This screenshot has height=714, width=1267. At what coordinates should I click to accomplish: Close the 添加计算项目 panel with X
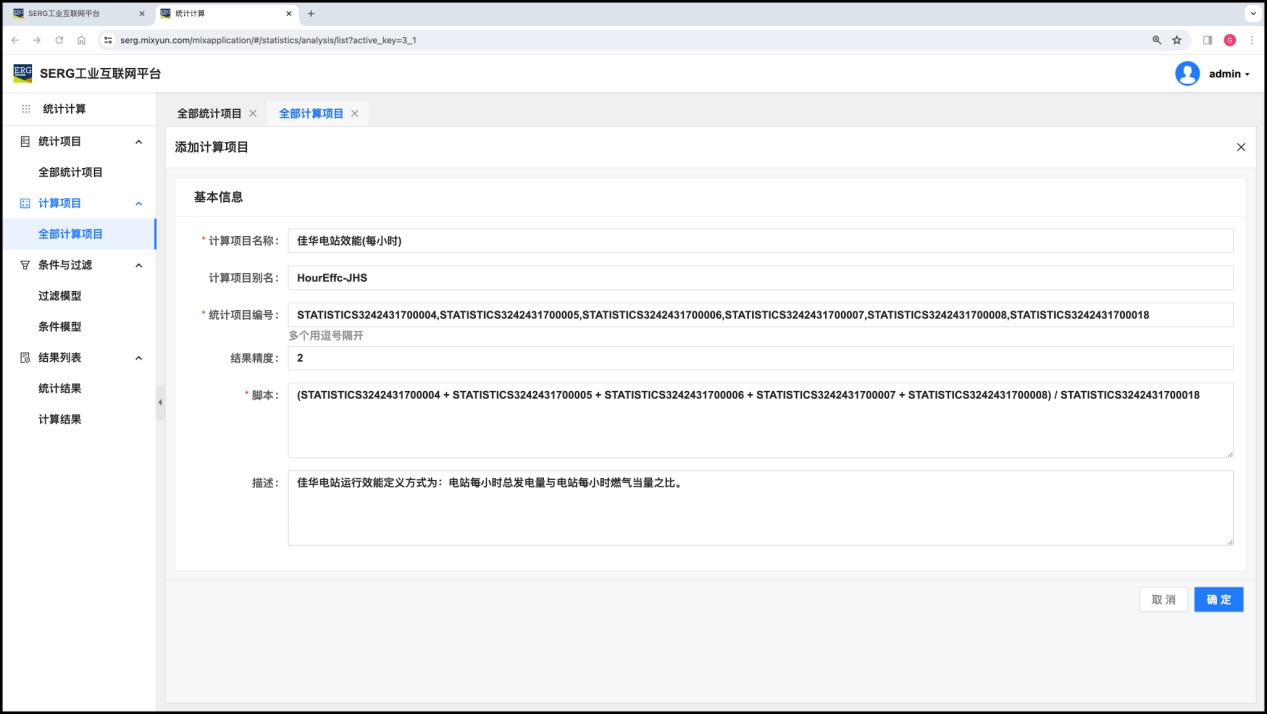[x=1241, y=147]
